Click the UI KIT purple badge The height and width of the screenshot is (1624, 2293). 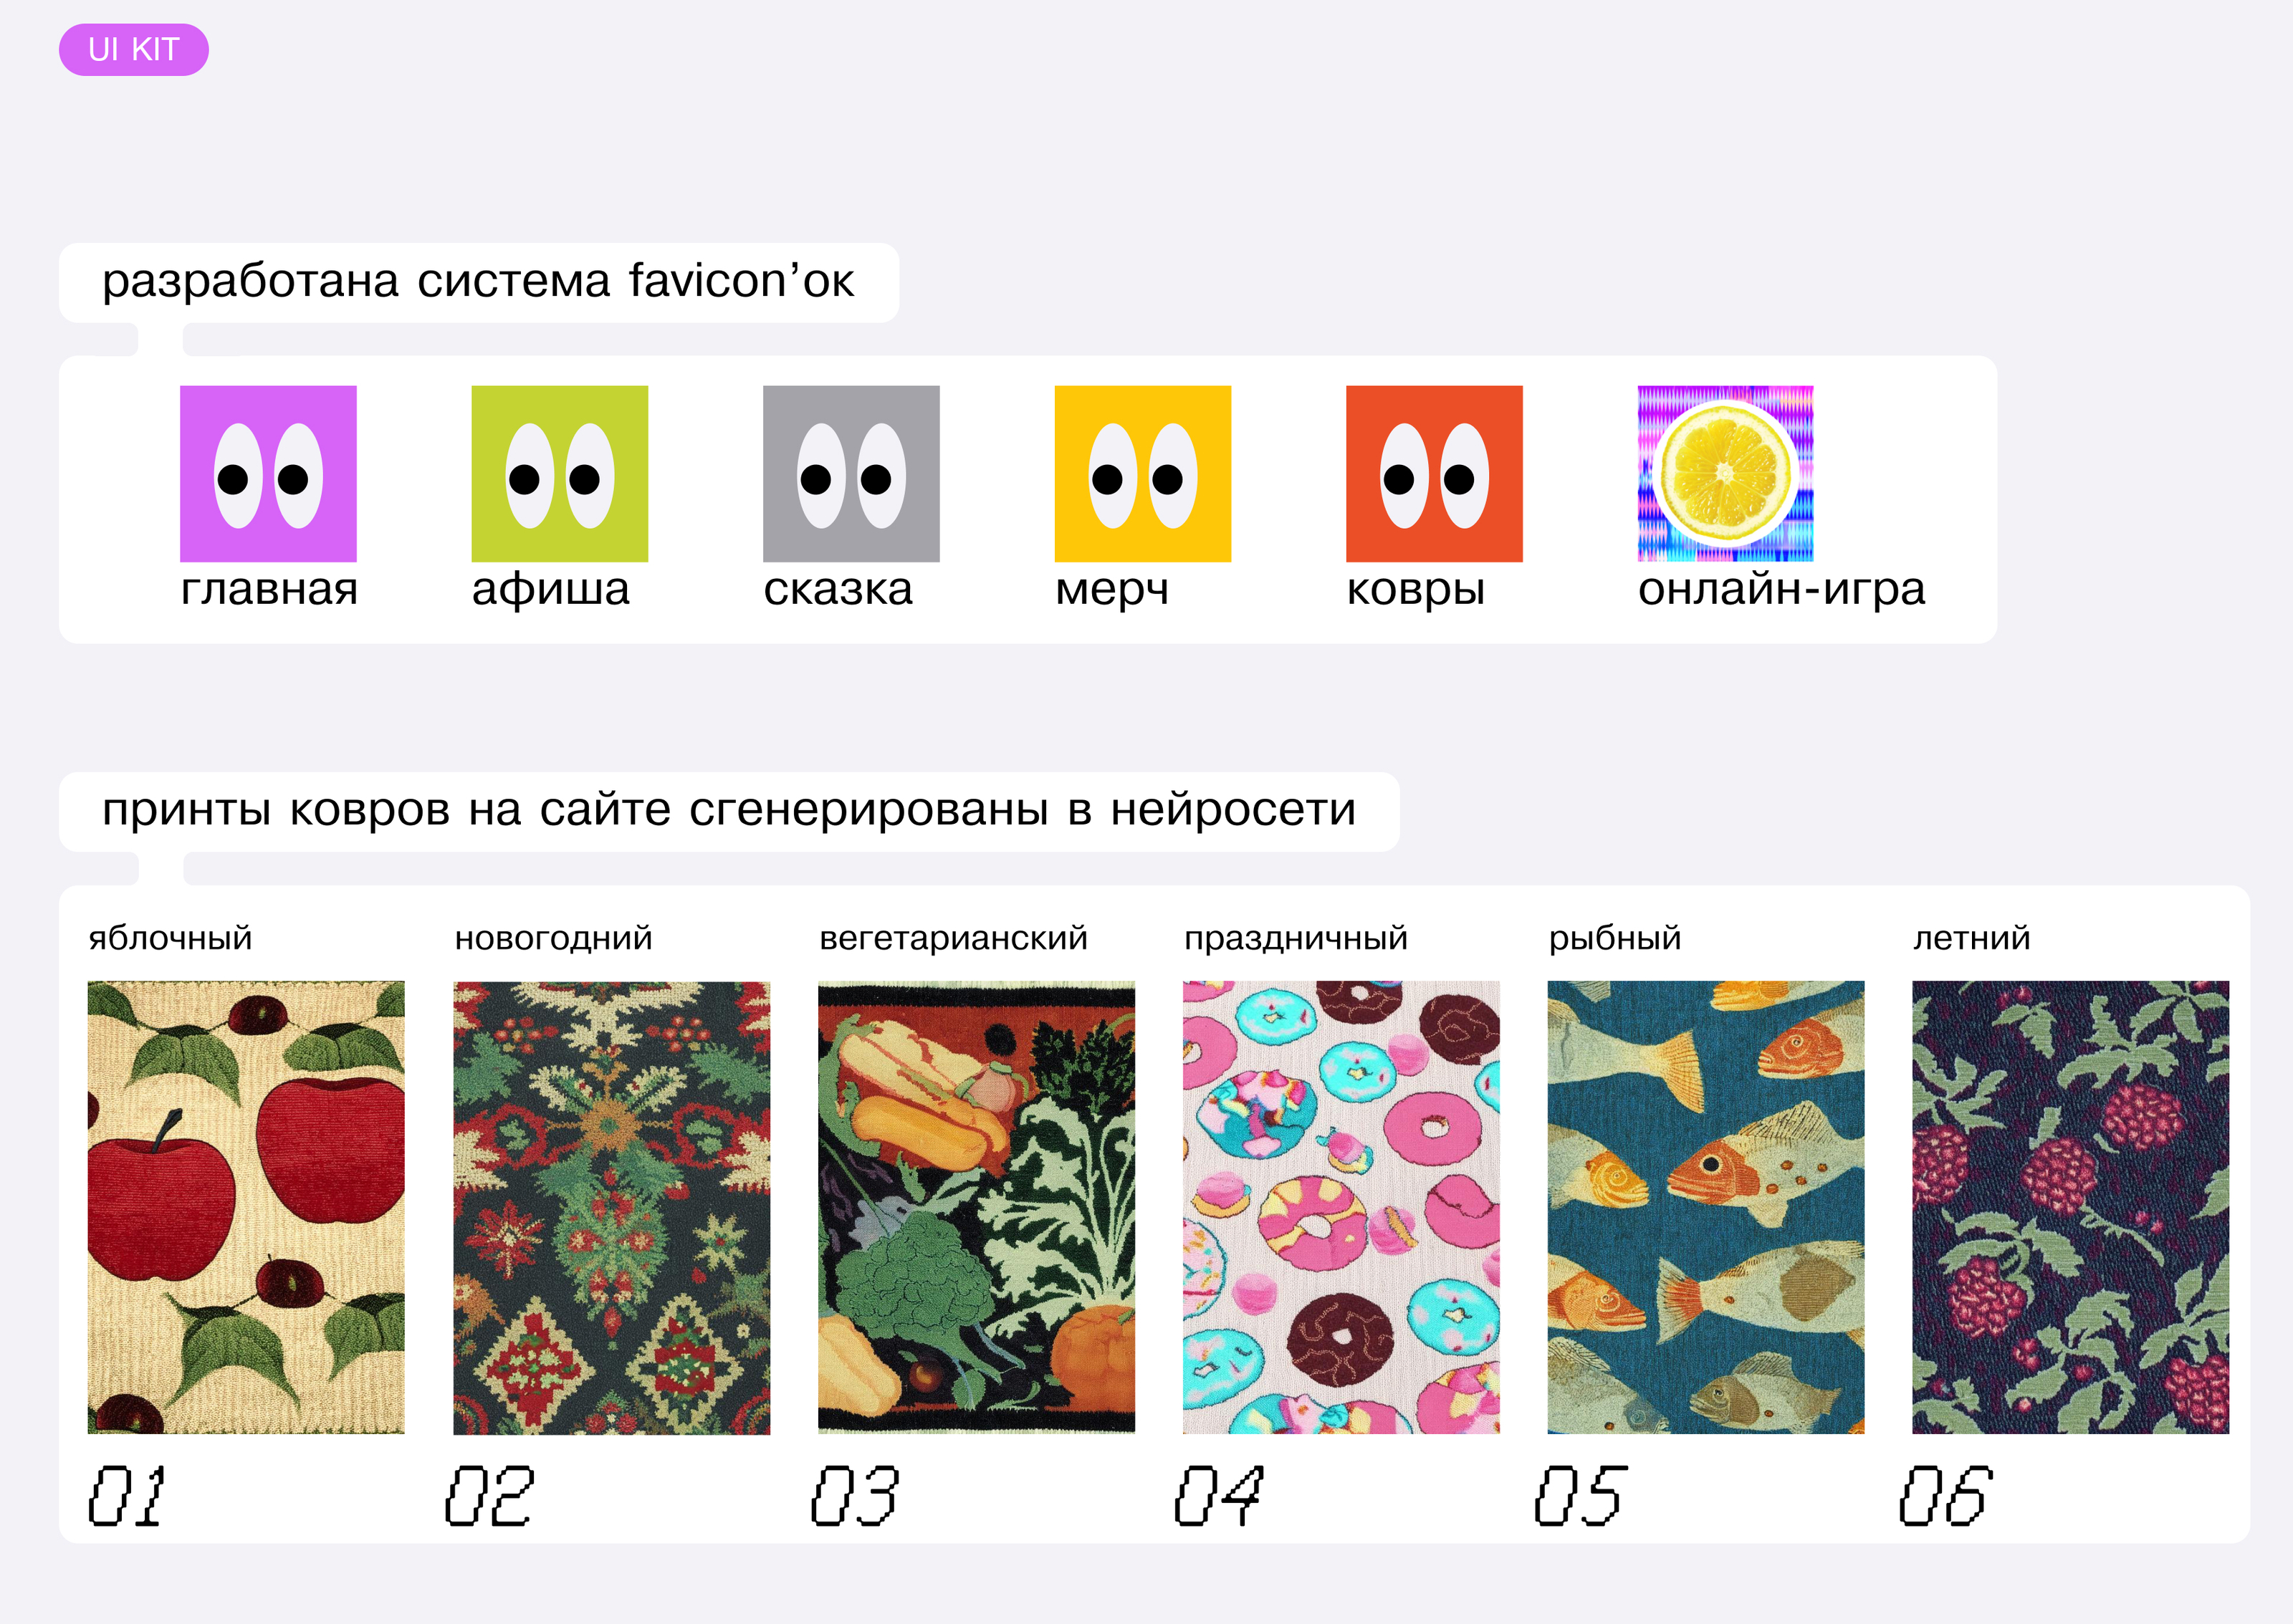click(x=134, y=50)
